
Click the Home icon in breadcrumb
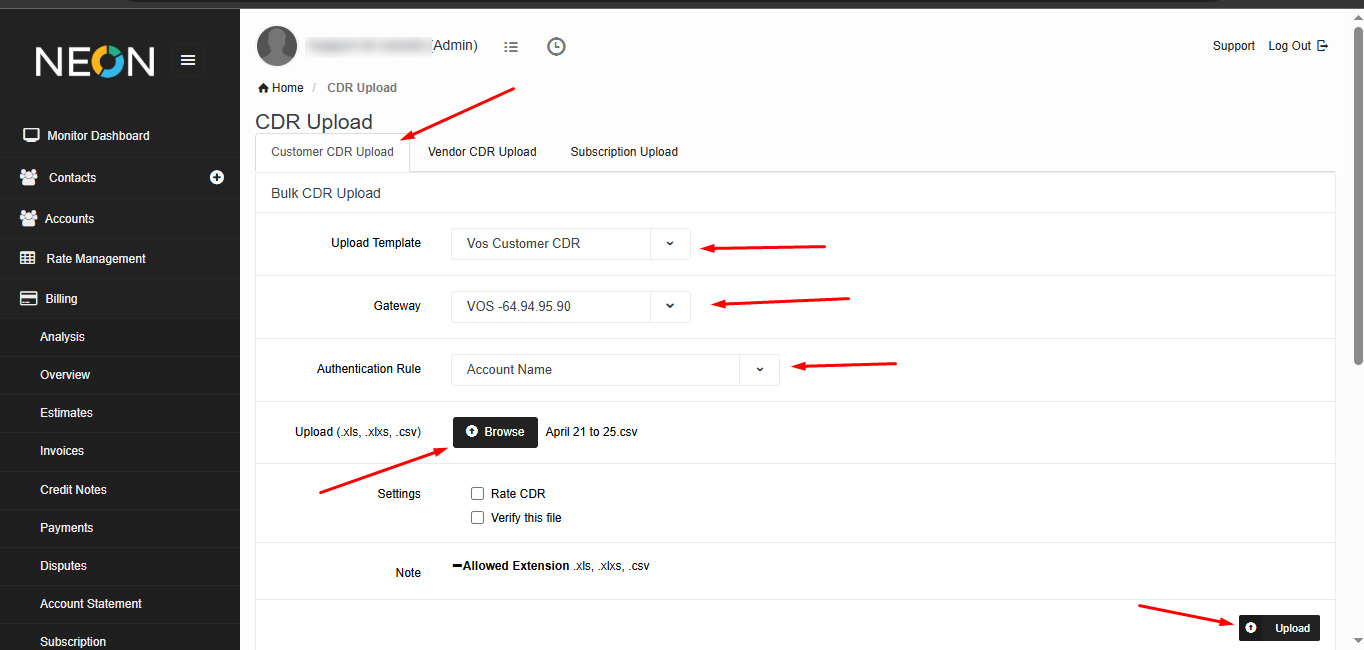264,88
